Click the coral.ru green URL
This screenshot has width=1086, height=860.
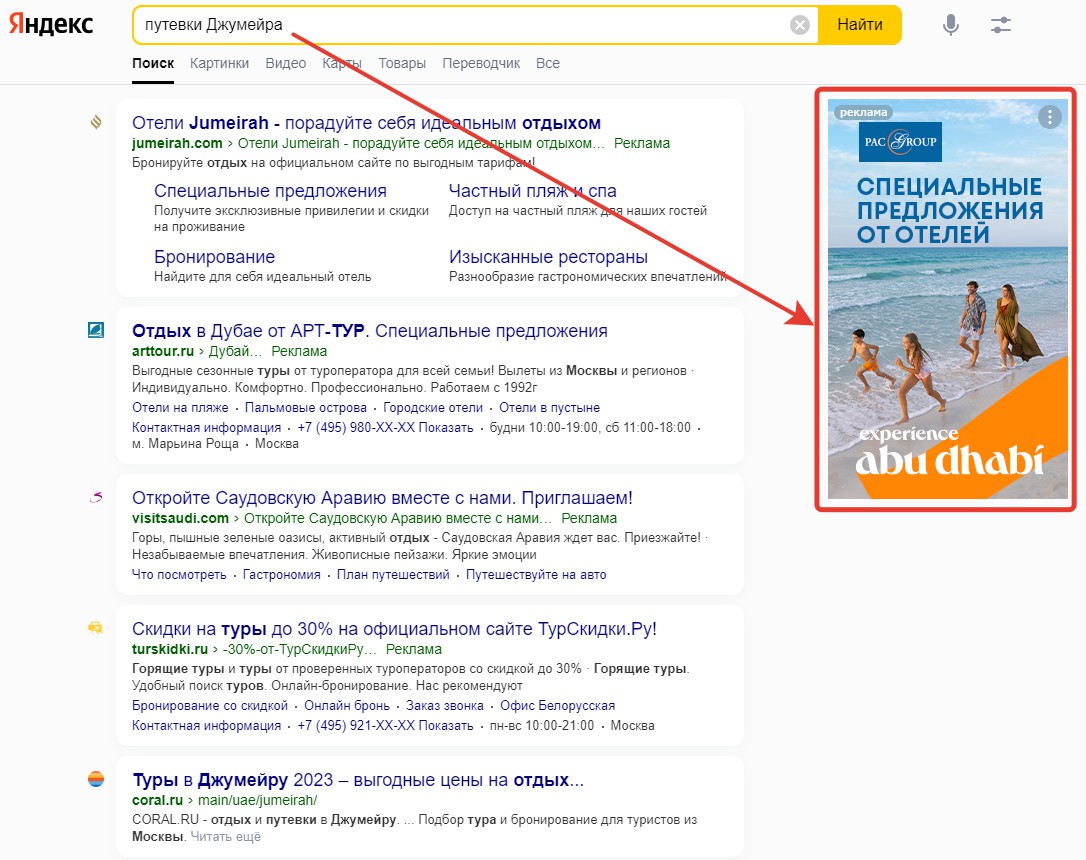click(157, 800)
